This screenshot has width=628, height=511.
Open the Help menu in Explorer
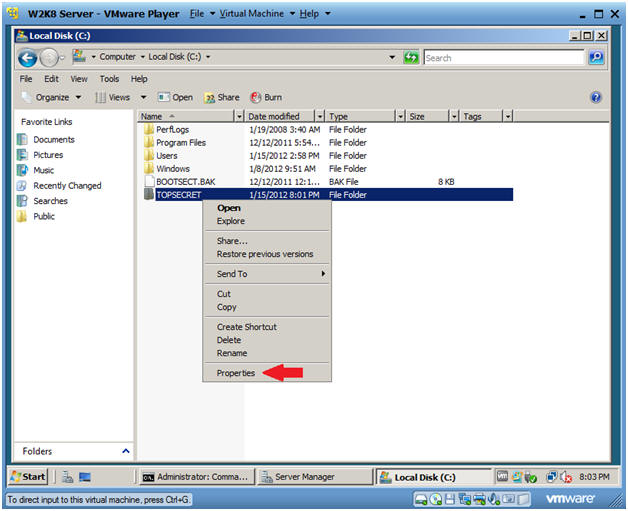[139, 79]
